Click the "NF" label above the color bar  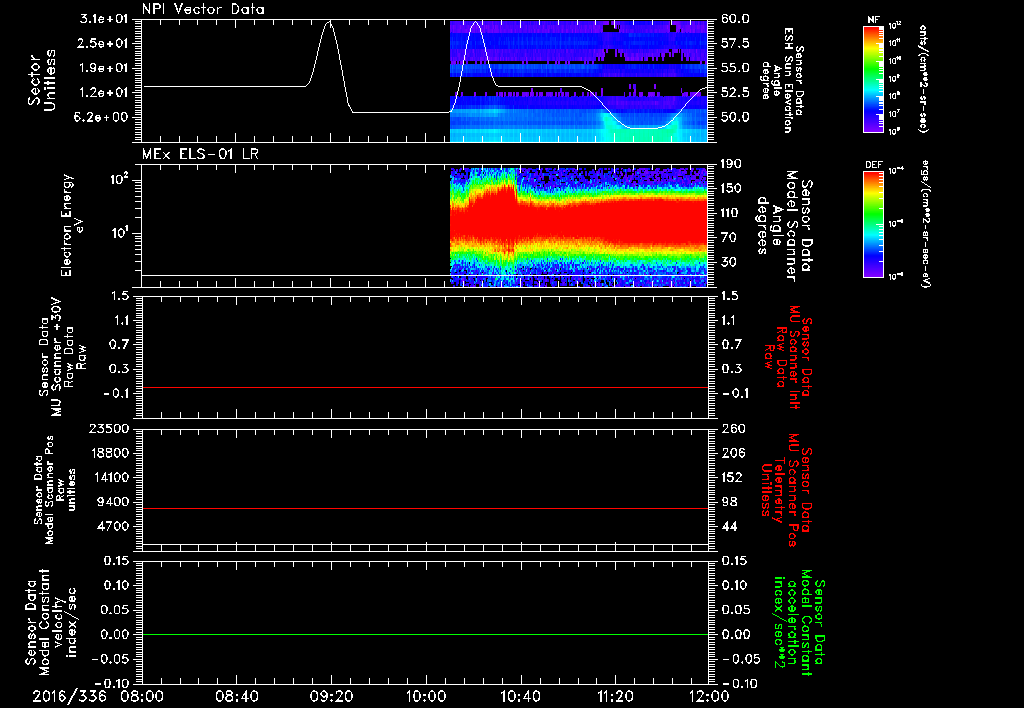point(874,20)
